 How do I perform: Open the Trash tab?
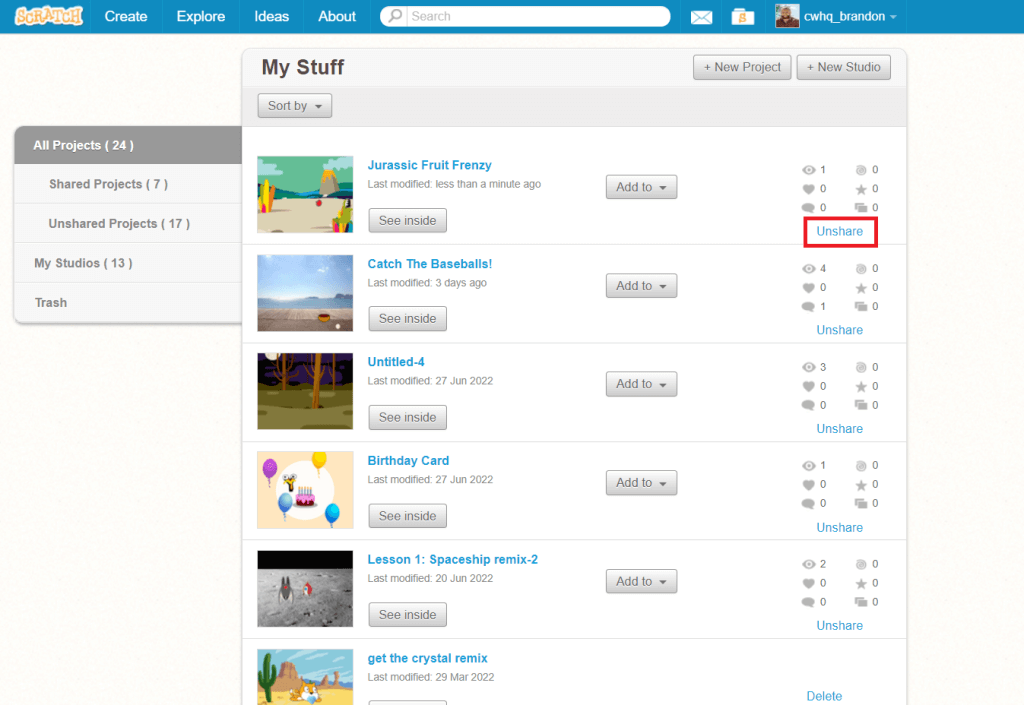click(x=51, y=302)
